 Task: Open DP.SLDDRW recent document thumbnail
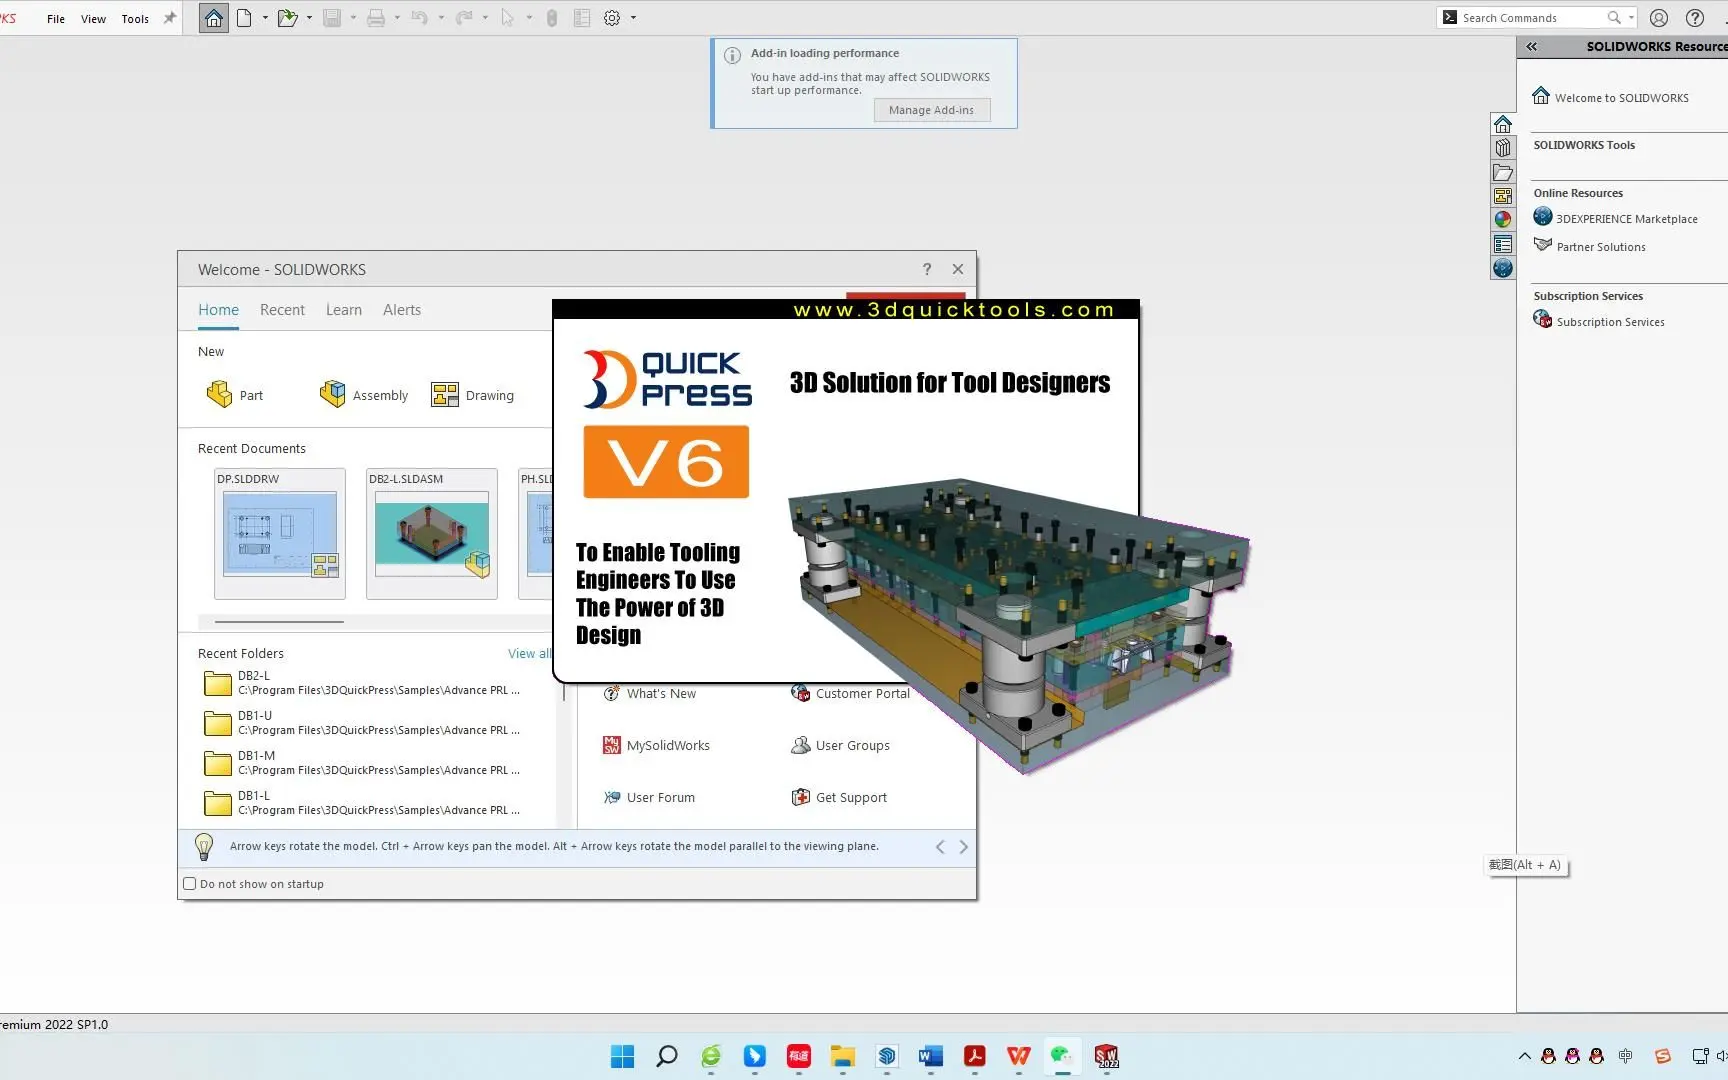click(x=280, y=534)
